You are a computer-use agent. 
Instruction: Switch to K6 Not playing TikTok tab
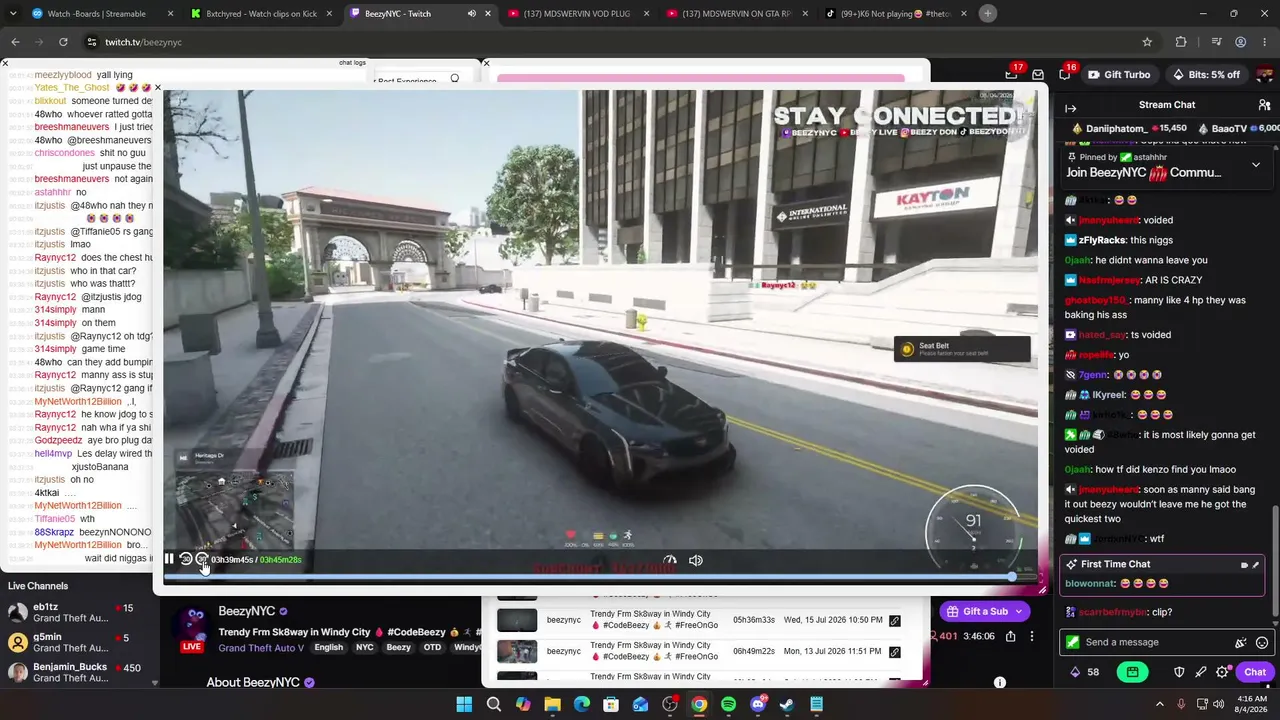[x=896, y=14]
